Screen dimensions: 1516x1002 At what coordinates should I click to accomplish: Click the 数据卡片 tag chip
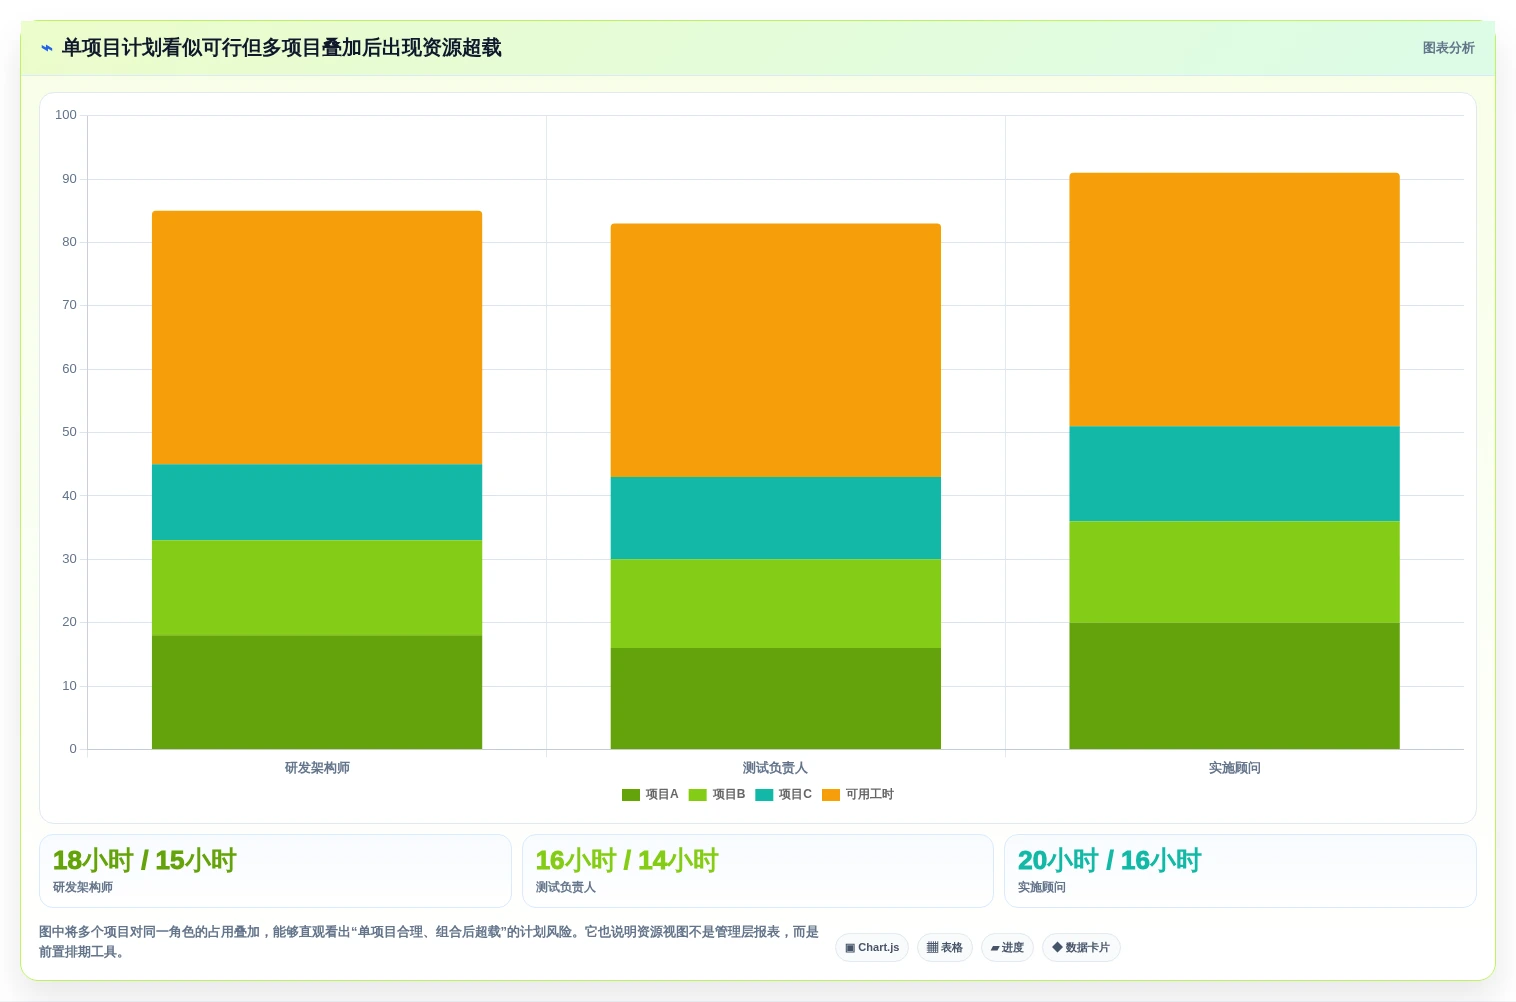(1081, 948)
